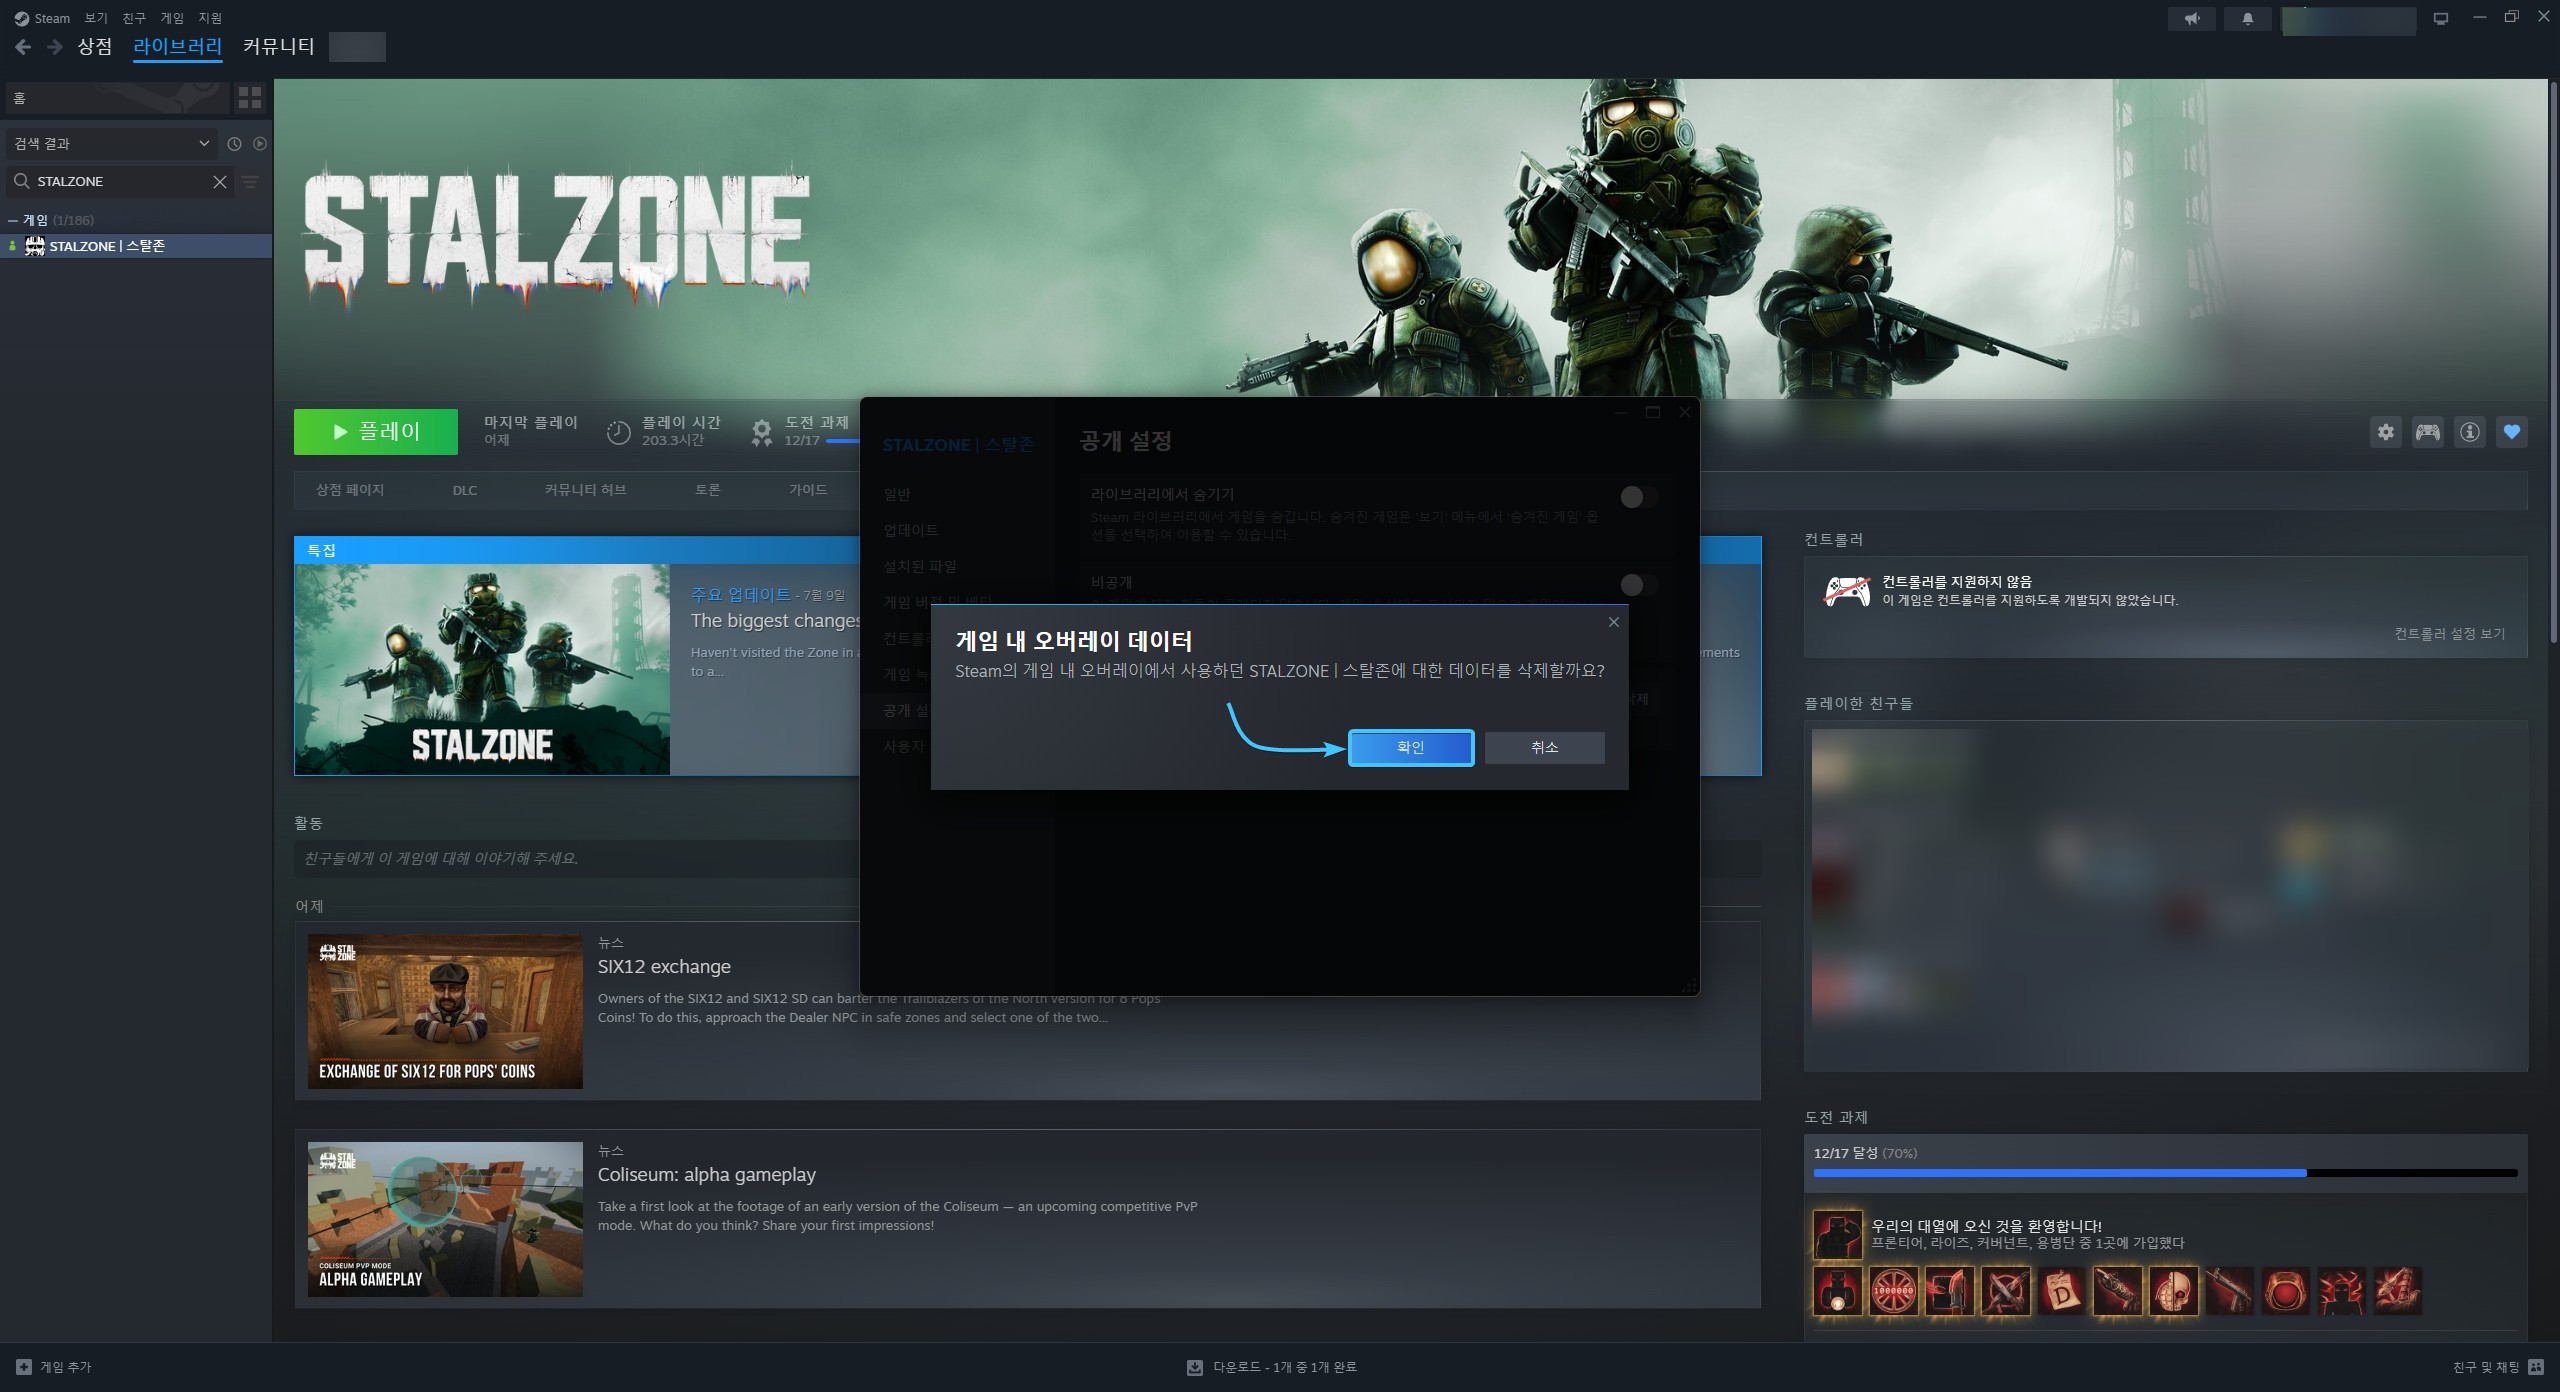Click the 12/17 achievements progress bar
This screenshot has width=2560, height=1392.
2165,1173
